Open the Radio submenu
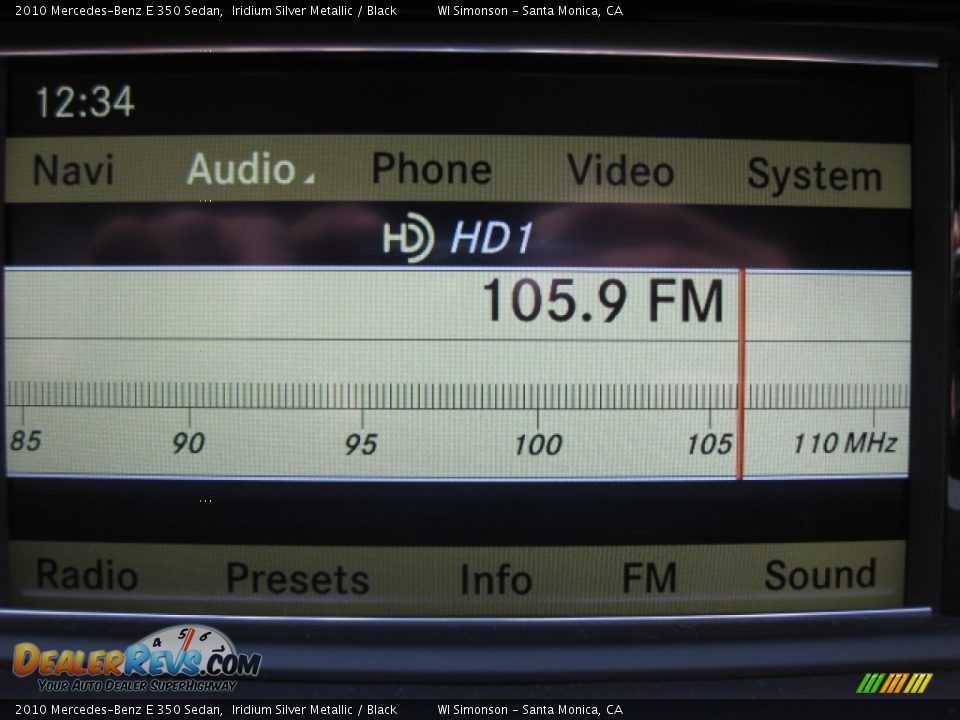This screenshot has width=960, height=720. coord(87,574)
